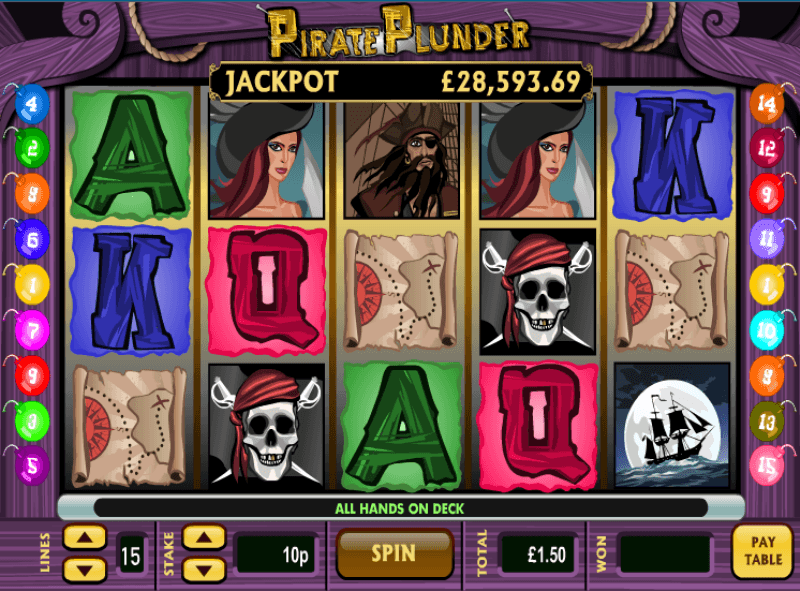
Task: Decrease number of lines with down arrow
Action: click(85, 570)
